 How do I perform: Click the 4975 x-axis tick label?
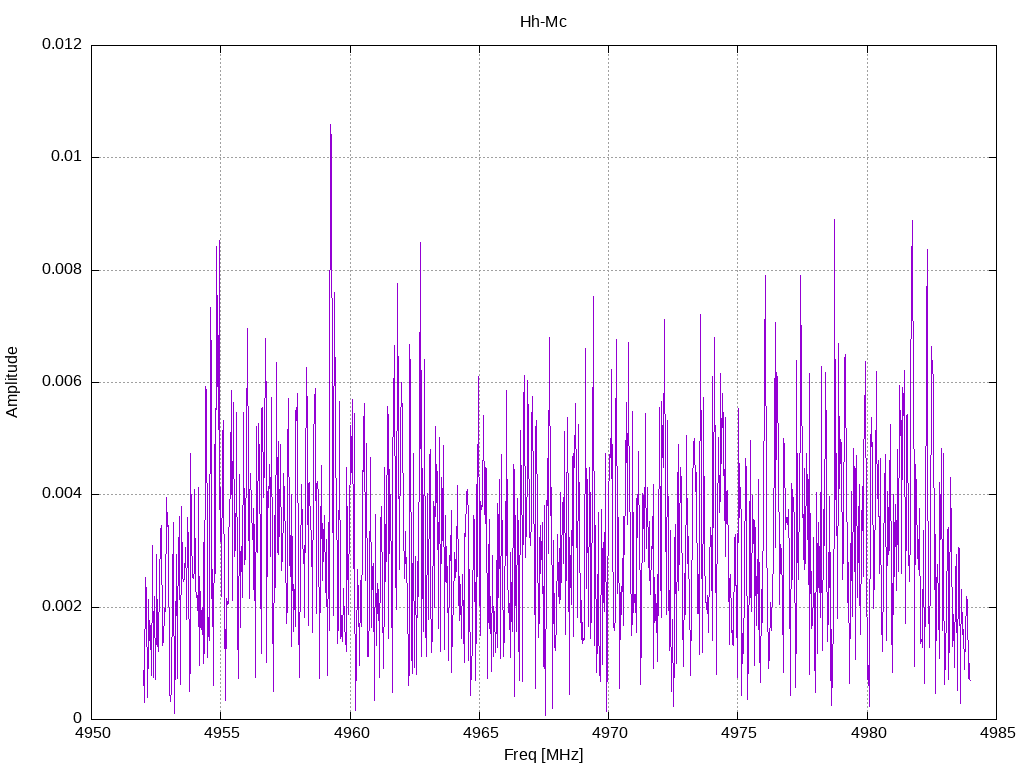pos(739,733)
